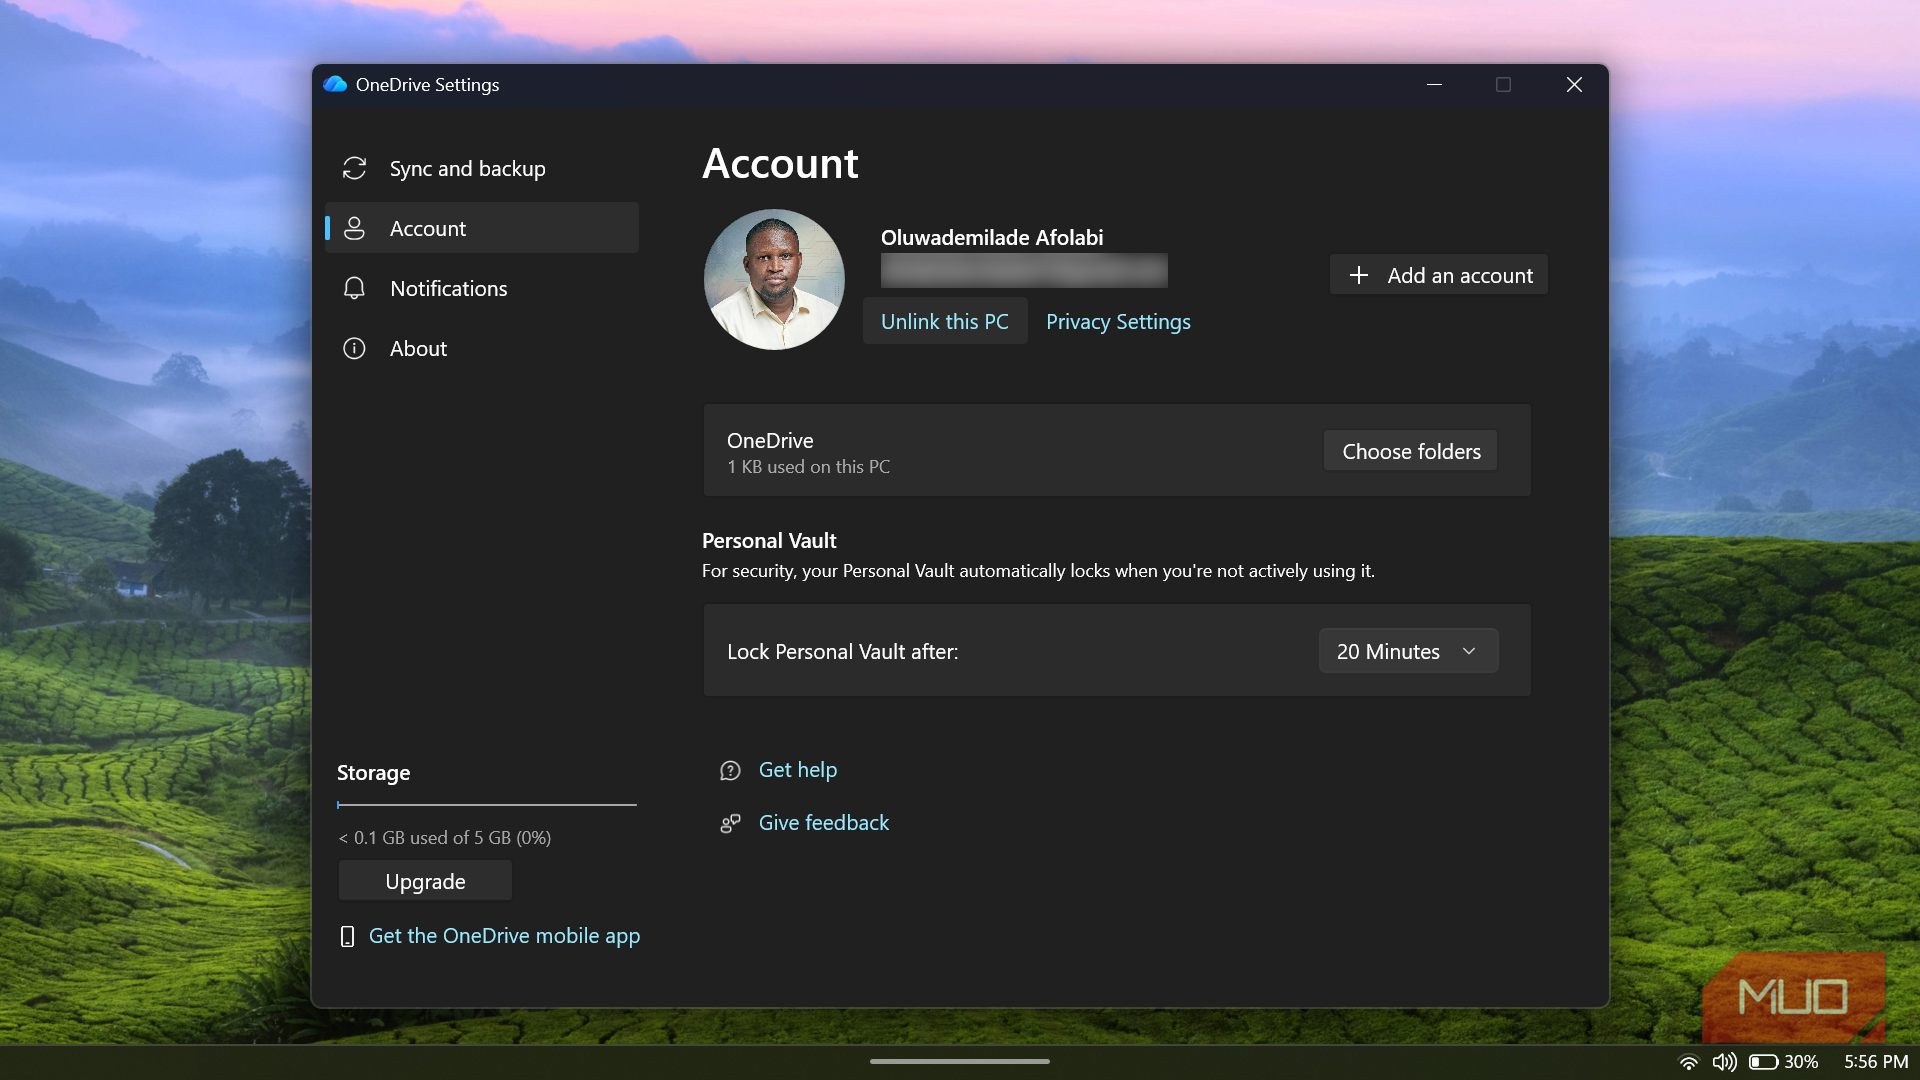Click the storage usage progress bar
Screen dimensions: 1920x1080
(487, 804)
